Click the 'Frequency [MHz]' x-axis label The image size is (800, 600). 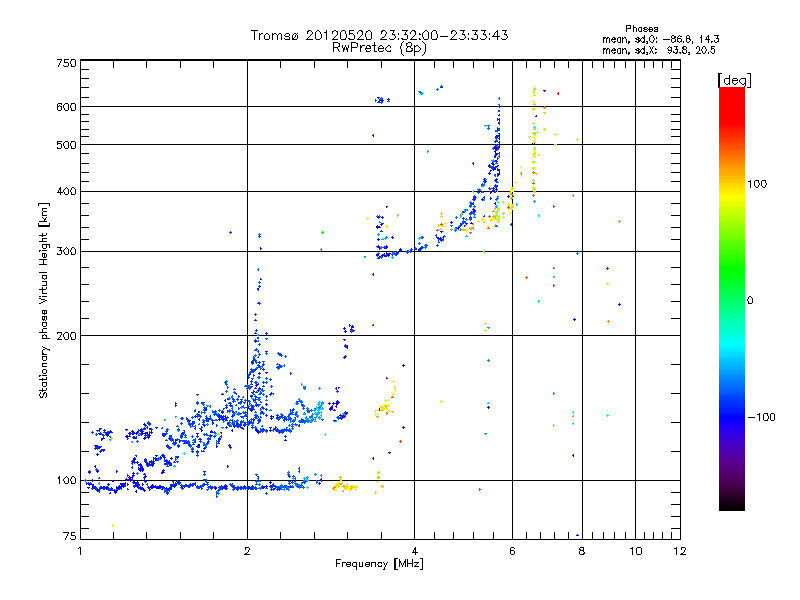379,564
